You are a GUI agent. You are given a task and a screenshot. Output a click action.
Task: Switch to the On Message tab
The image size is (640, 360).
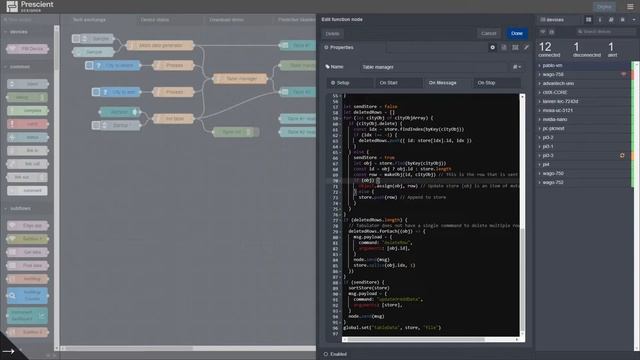448,83
